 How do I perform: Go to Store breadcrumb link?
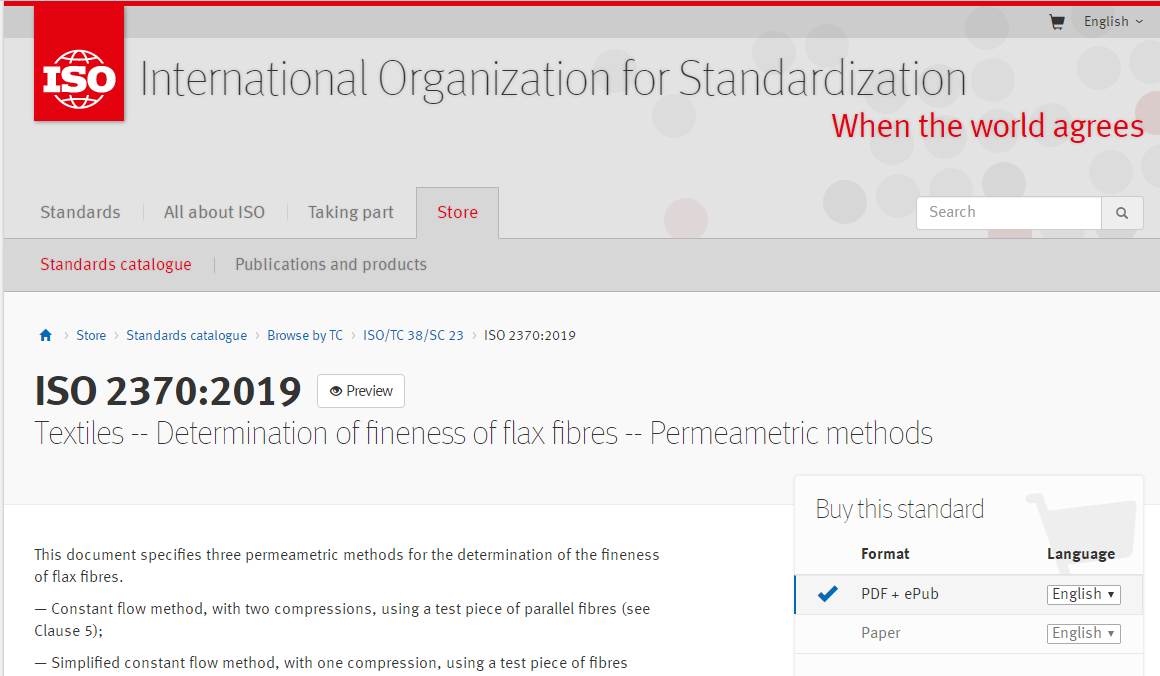pyautogui.click(x=91, y=335)
